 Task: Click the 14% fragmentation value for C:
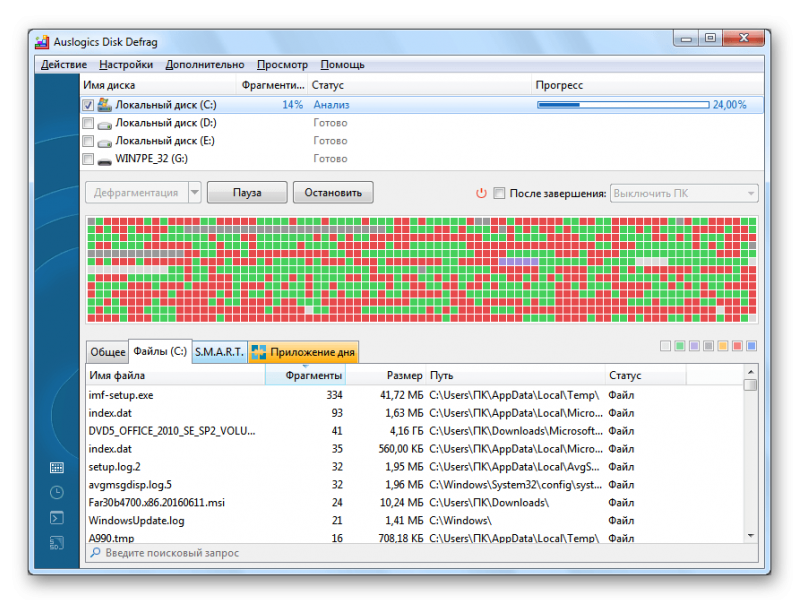click(292, 105)
